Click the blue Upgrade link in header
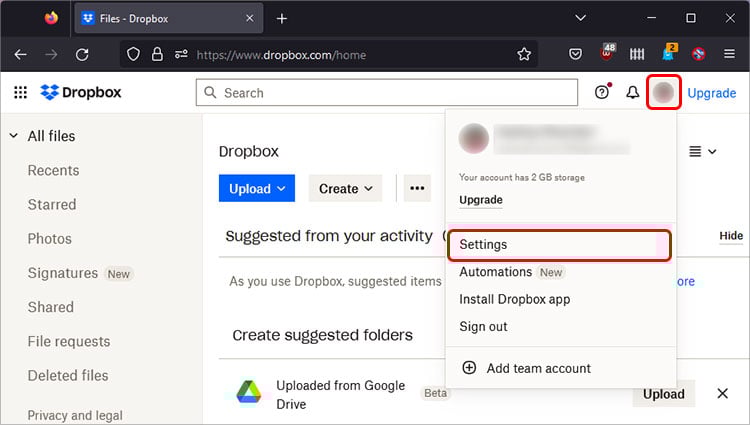750x425 pixels. (x=711, y=93)
